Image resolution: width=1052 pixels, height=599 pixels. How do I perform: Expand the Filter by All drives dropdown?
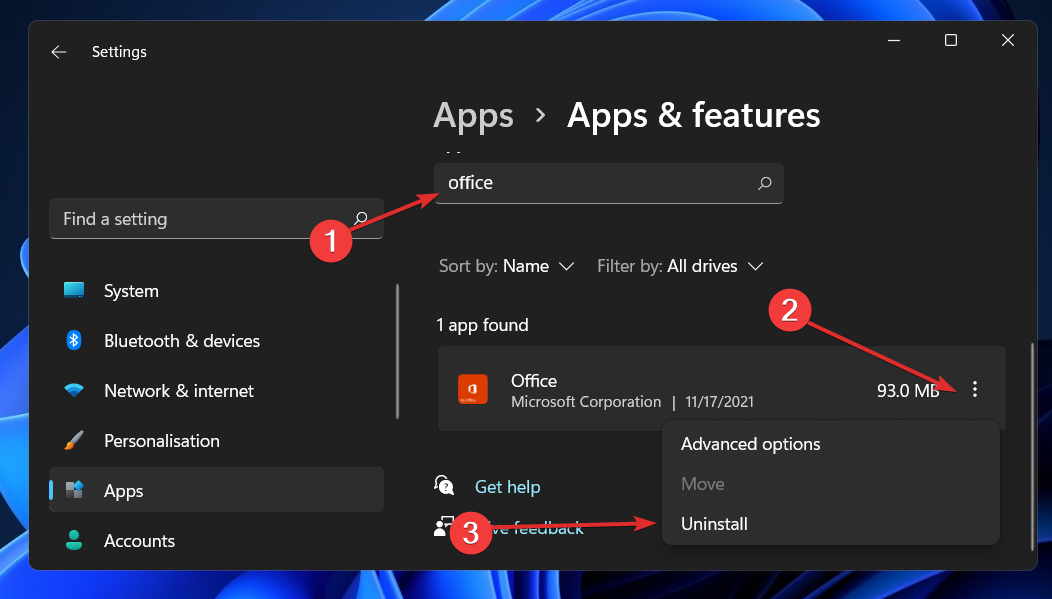(x=680, y=266)
